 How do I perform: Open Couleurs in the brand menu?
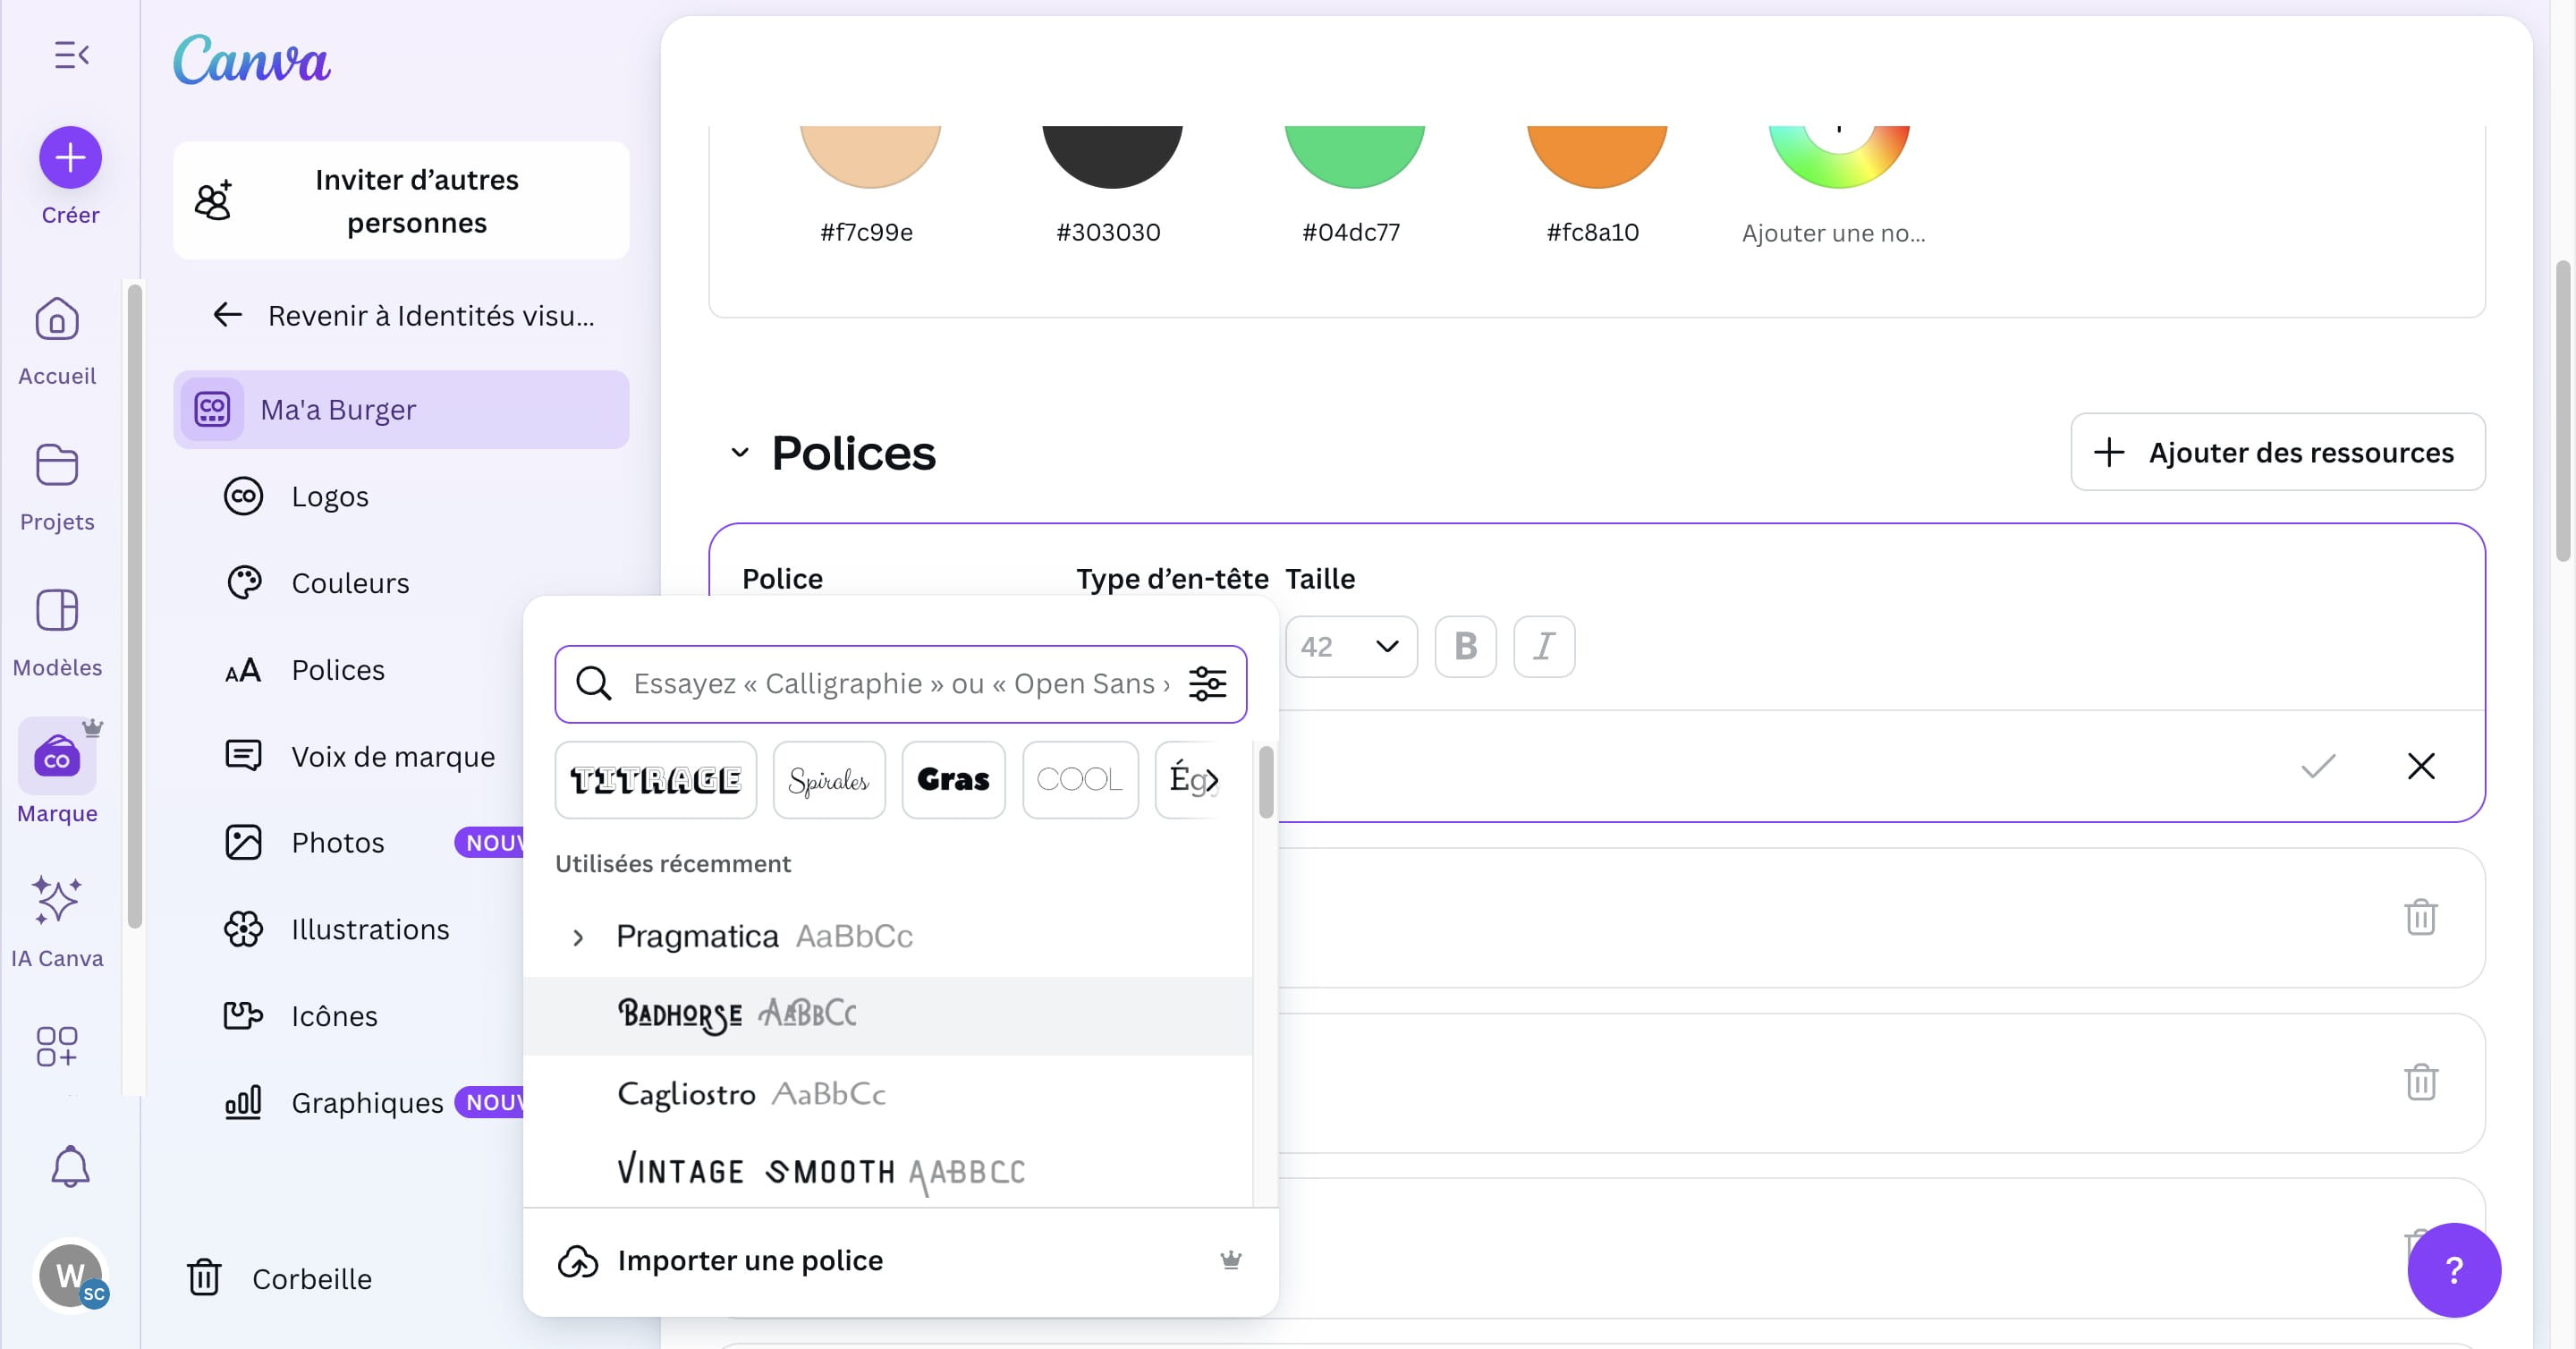pos(350,583)
